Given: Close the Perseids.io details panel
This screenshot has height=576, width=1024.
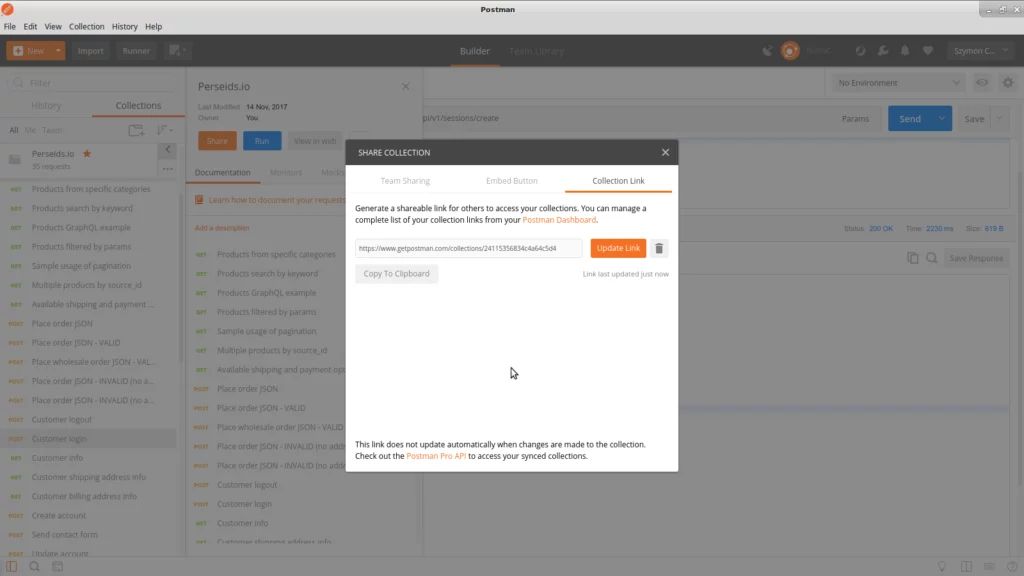Looking at the screenshot, I should 406,86.
